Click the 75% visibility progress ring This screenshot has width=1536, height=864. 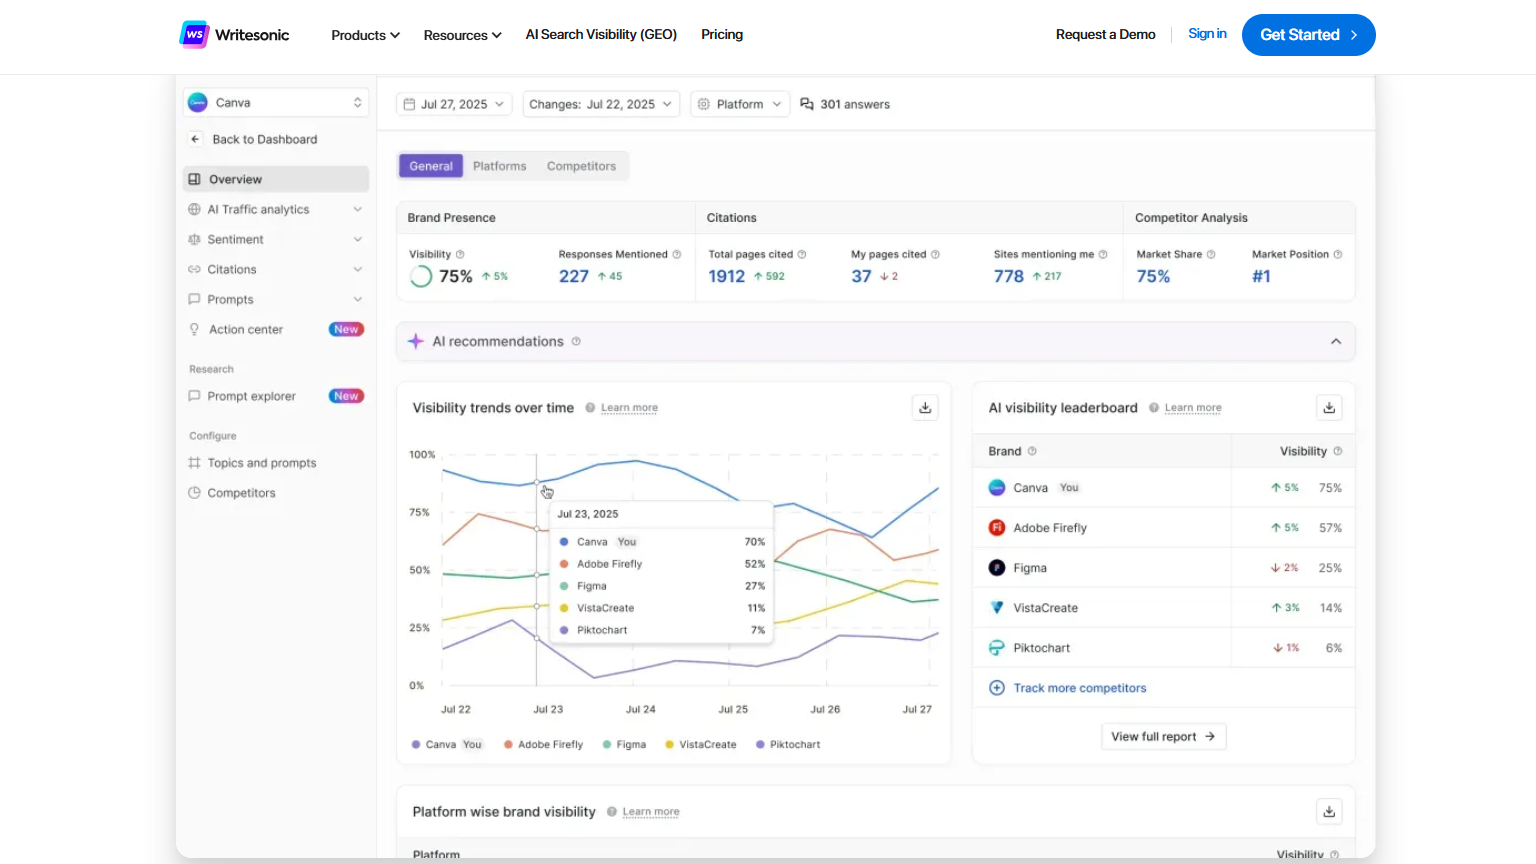point(420,275)
